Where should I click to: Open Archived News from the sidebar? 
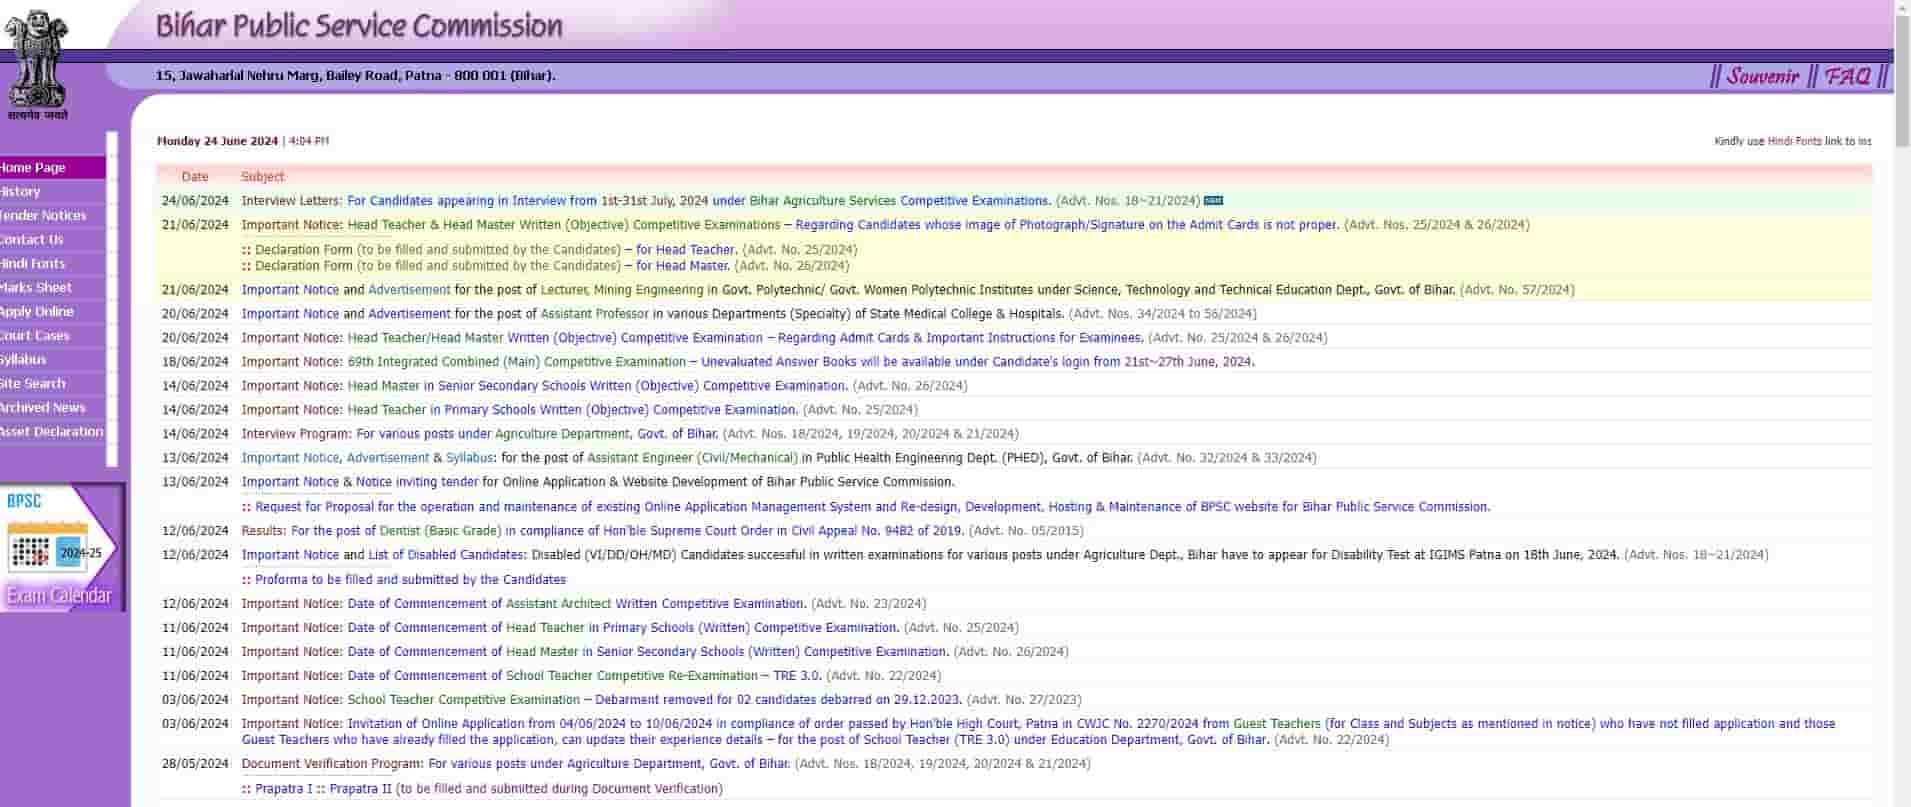pos(42,408)
